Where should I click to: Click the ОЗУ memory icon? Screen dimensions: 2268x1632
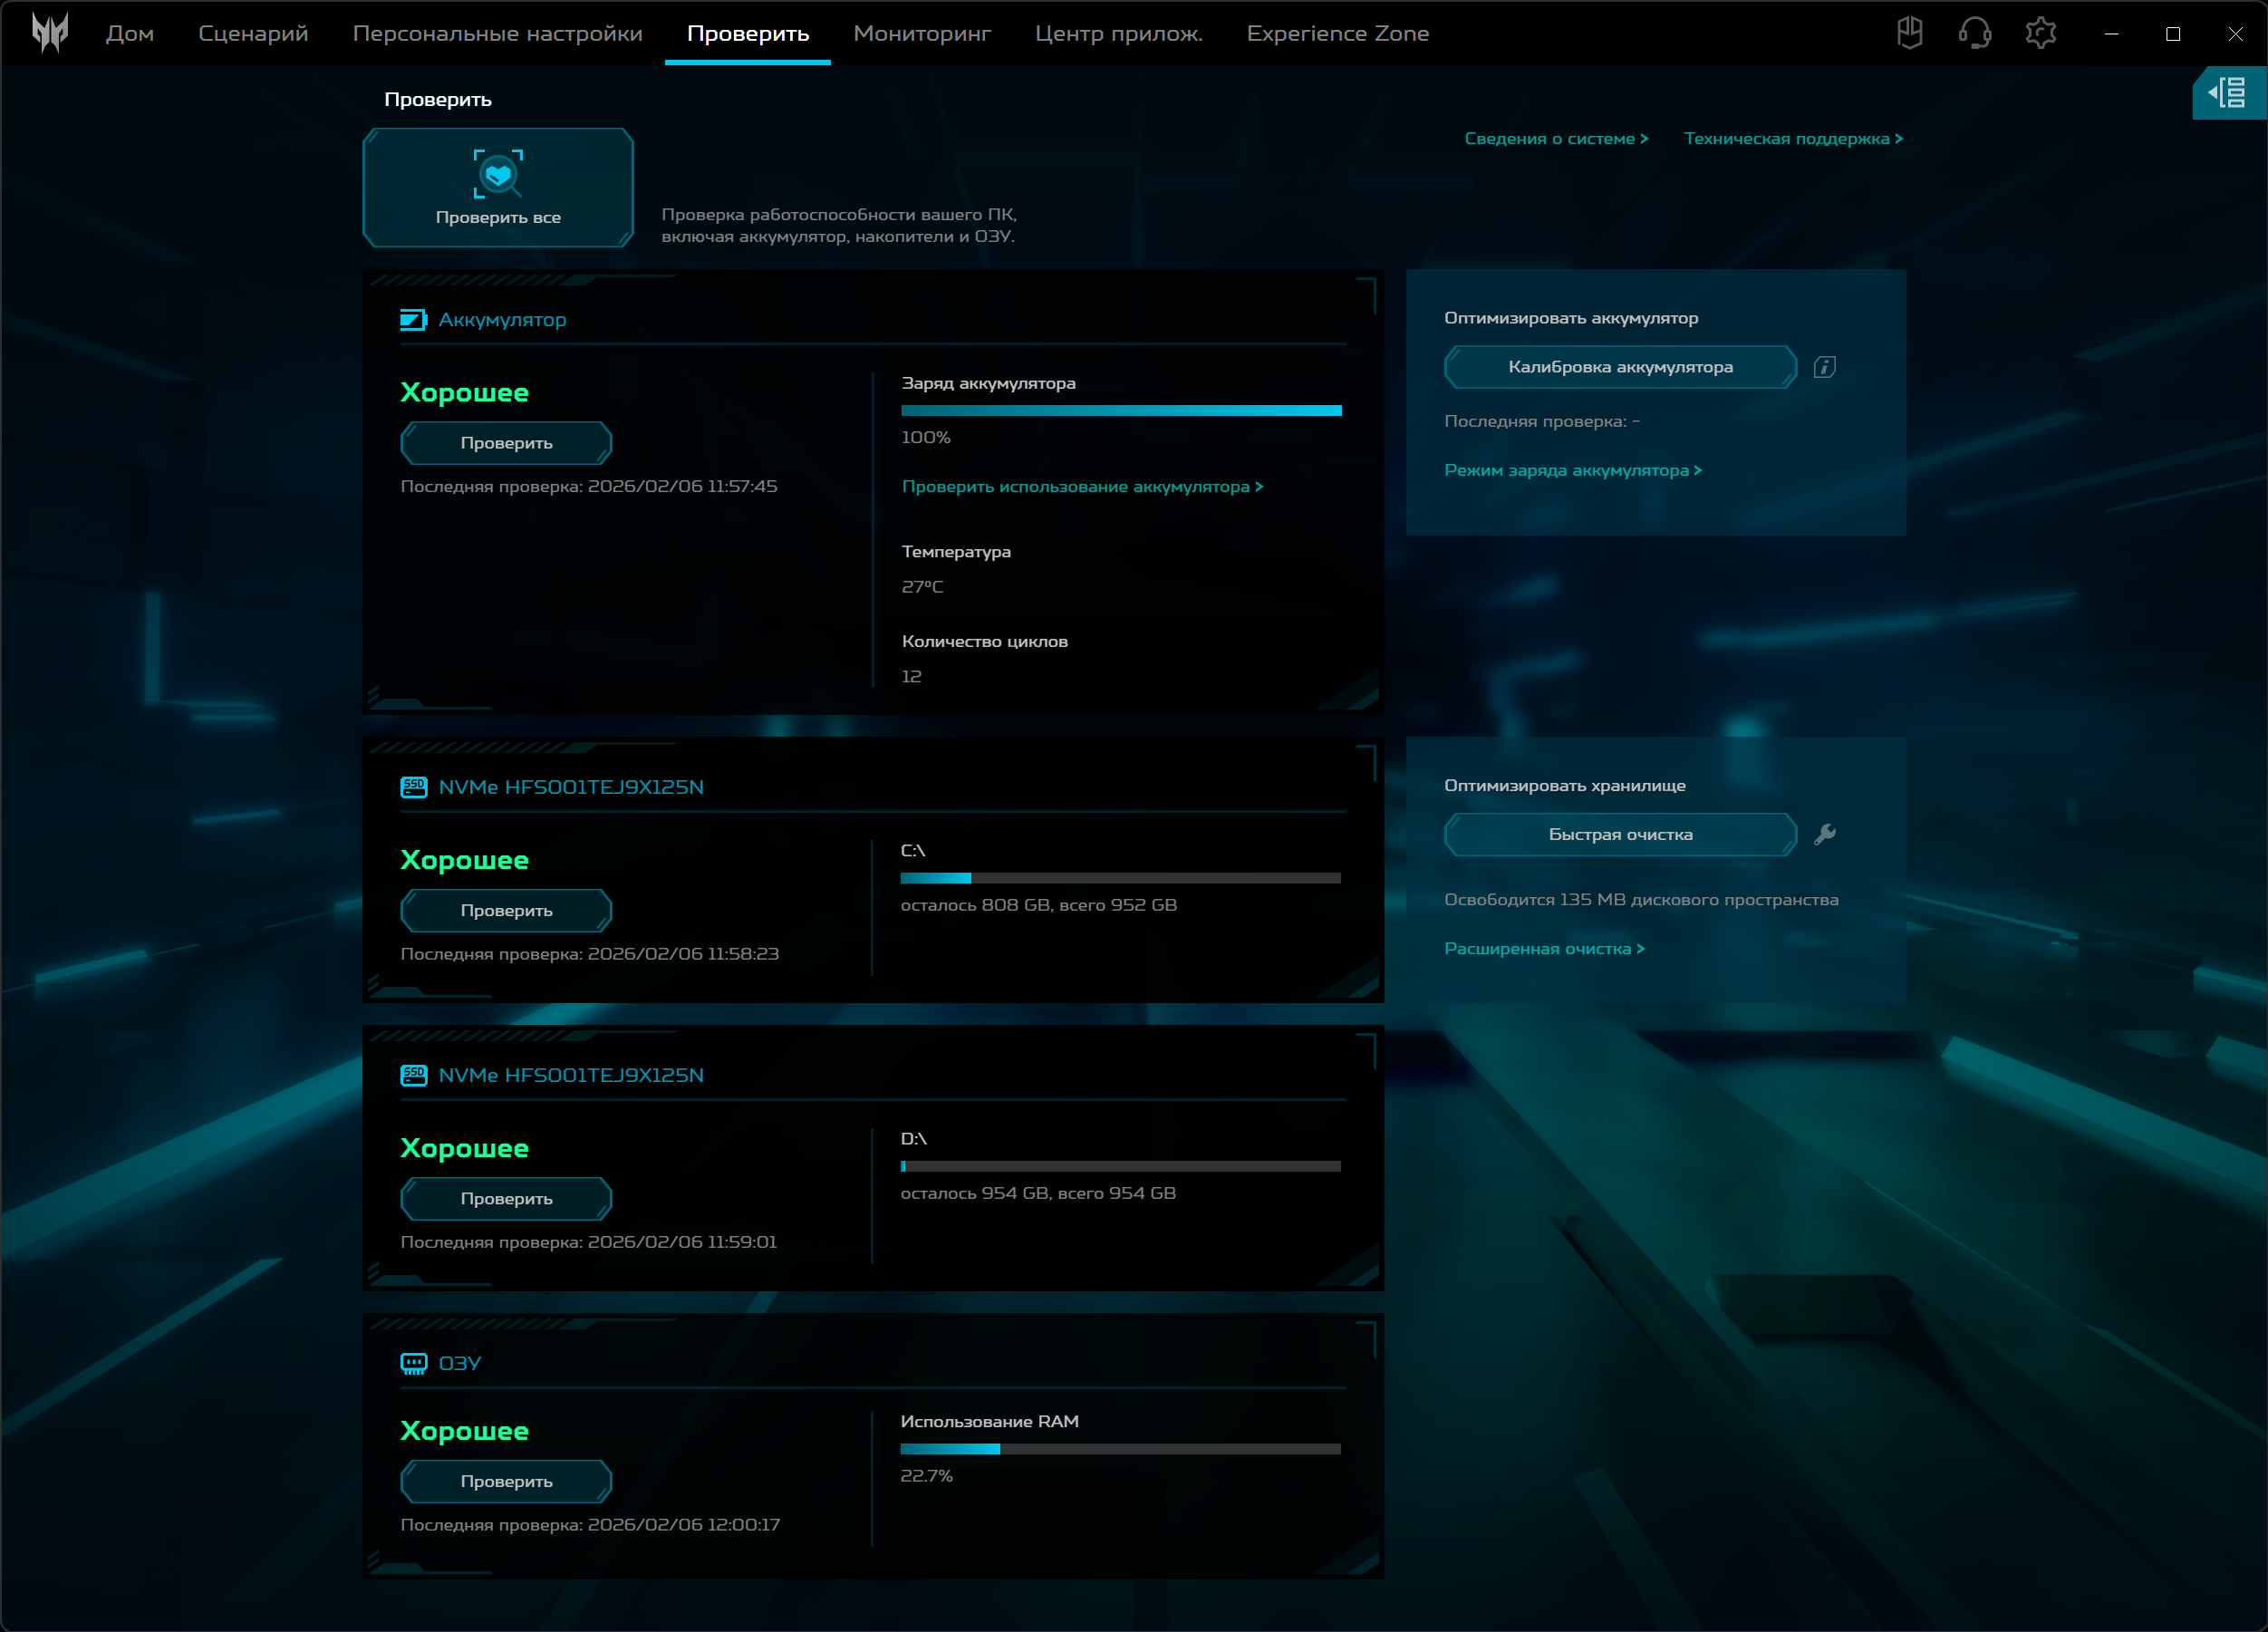pyautogui.click(x=413, y=1363)
